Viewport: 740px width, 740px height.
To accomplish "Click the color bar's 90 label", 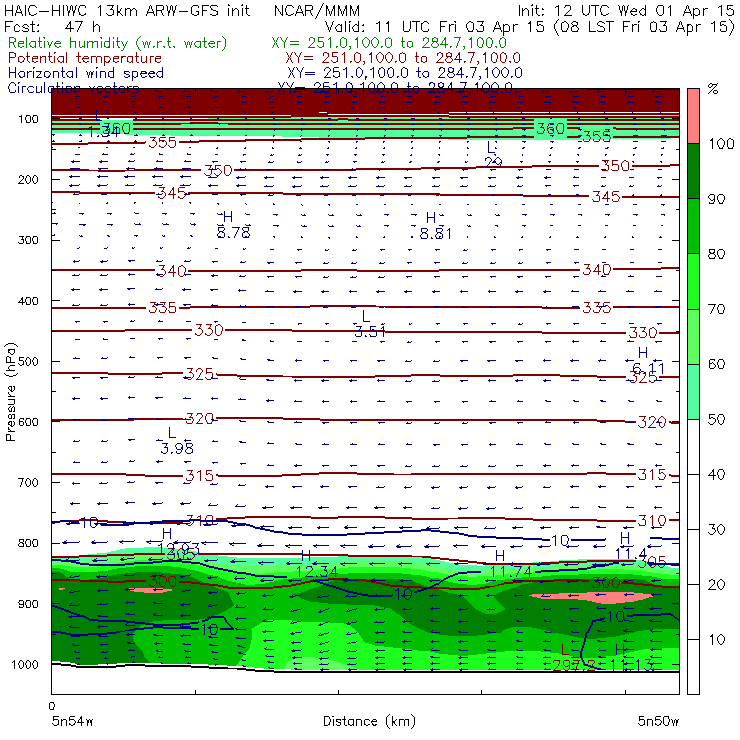I will click(x=716, y=199).
